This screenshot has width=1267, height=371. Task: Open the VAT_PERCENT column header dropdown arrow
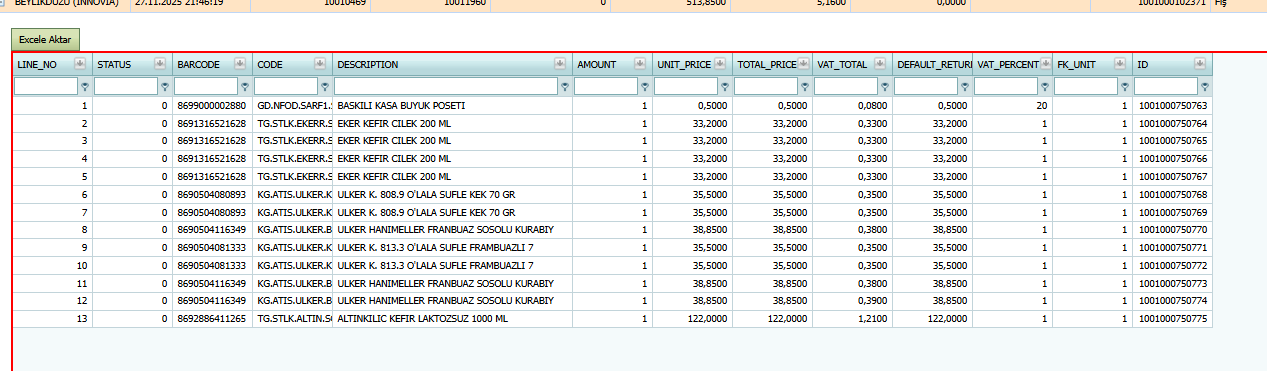click(1040, 64)
